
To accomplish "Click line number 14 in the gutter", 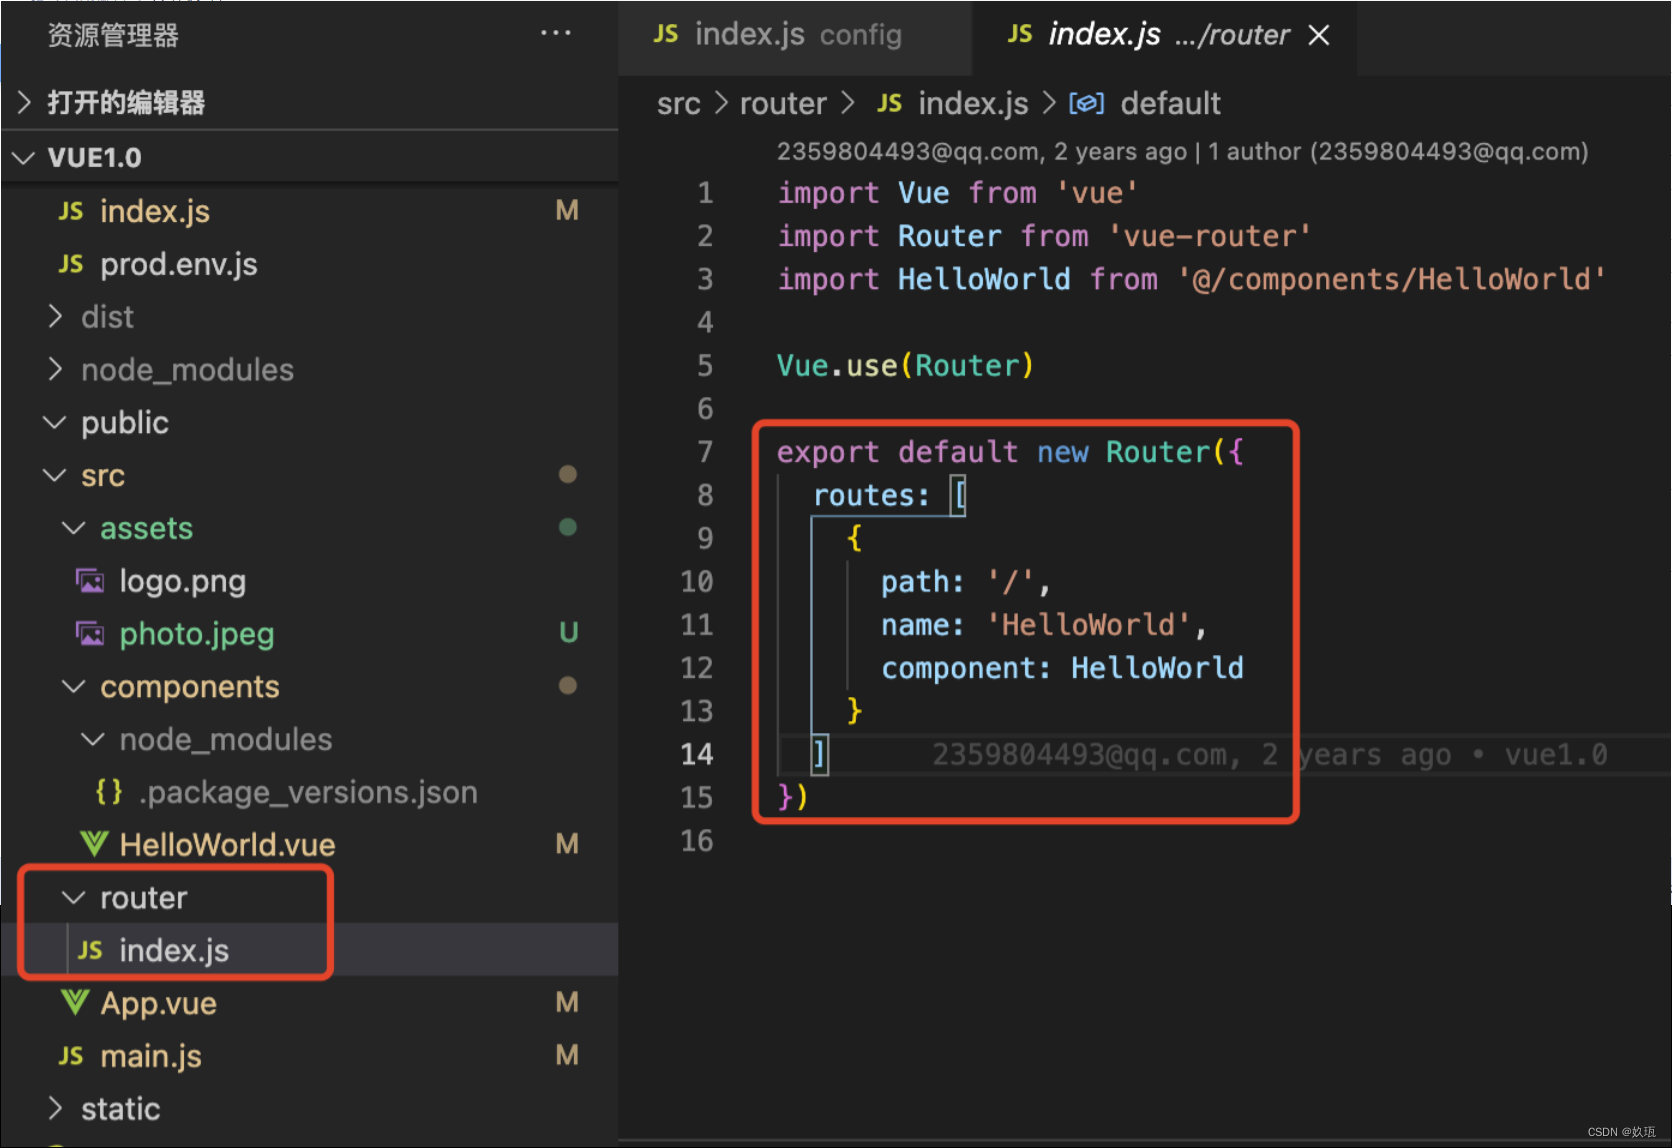I will tap(697, 754).
